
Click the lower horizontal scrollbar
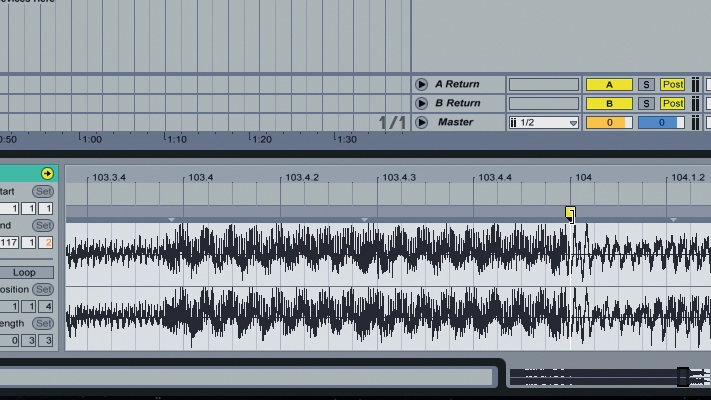click(246, 377)
